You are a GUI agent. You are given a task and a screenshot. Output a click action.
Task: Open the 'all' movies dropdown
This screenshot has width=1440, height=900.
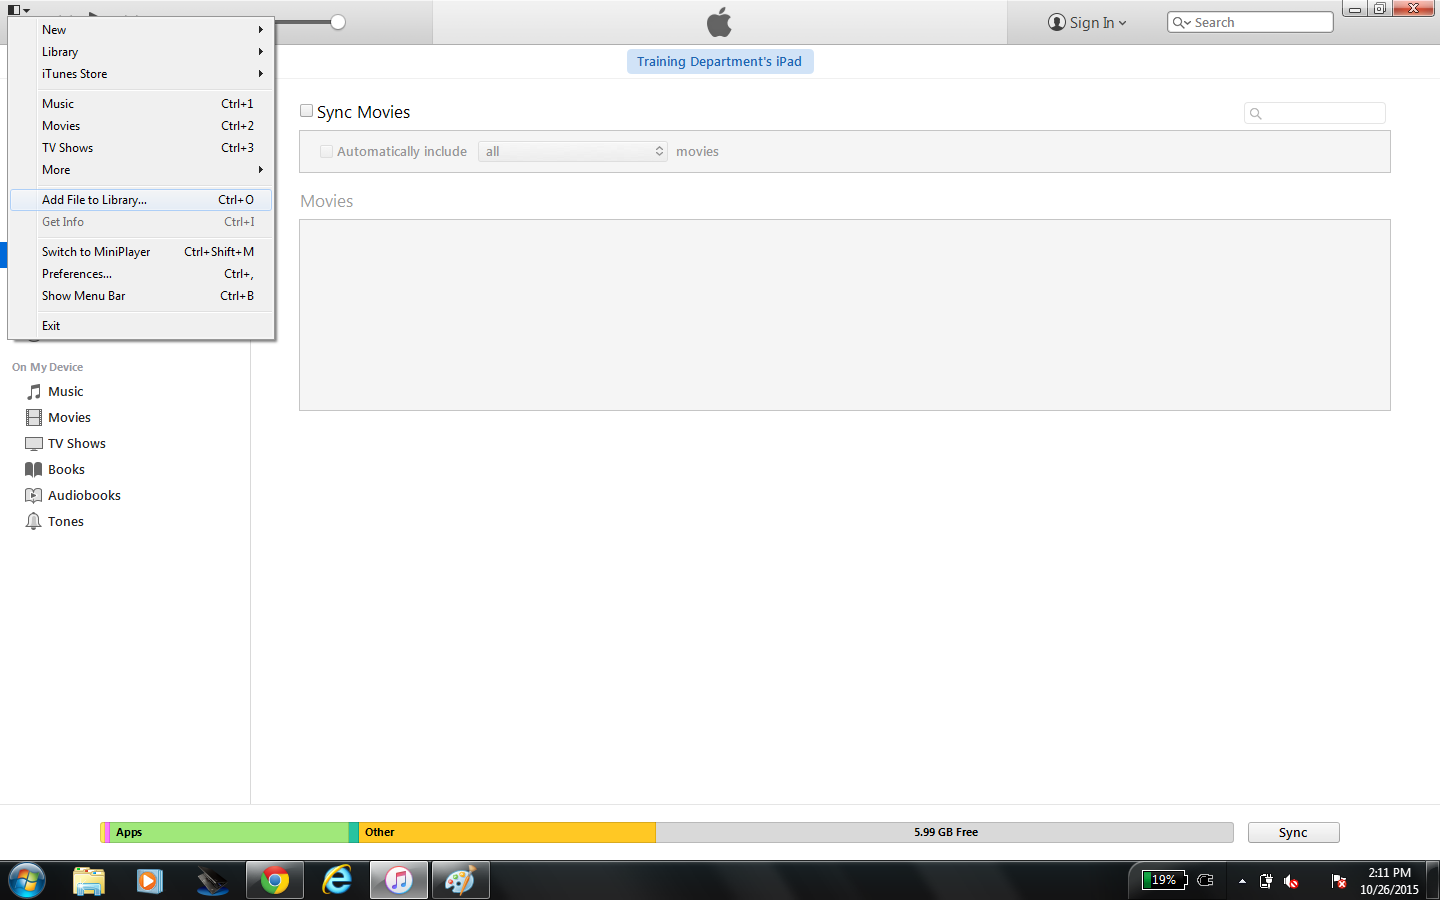click(573, 152)
